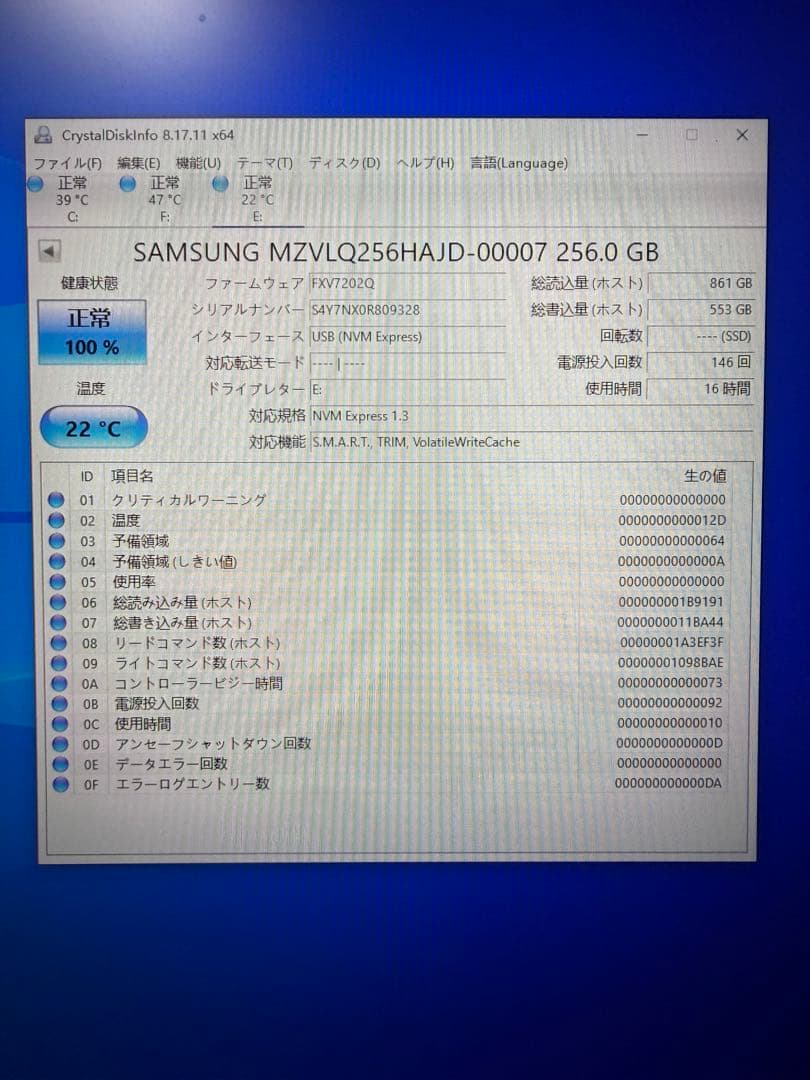The height and width of the screenshot is (1080, 810).
Task: Click the status icon for row 01 クリティカルワーニング
Action: coord(56,500)
